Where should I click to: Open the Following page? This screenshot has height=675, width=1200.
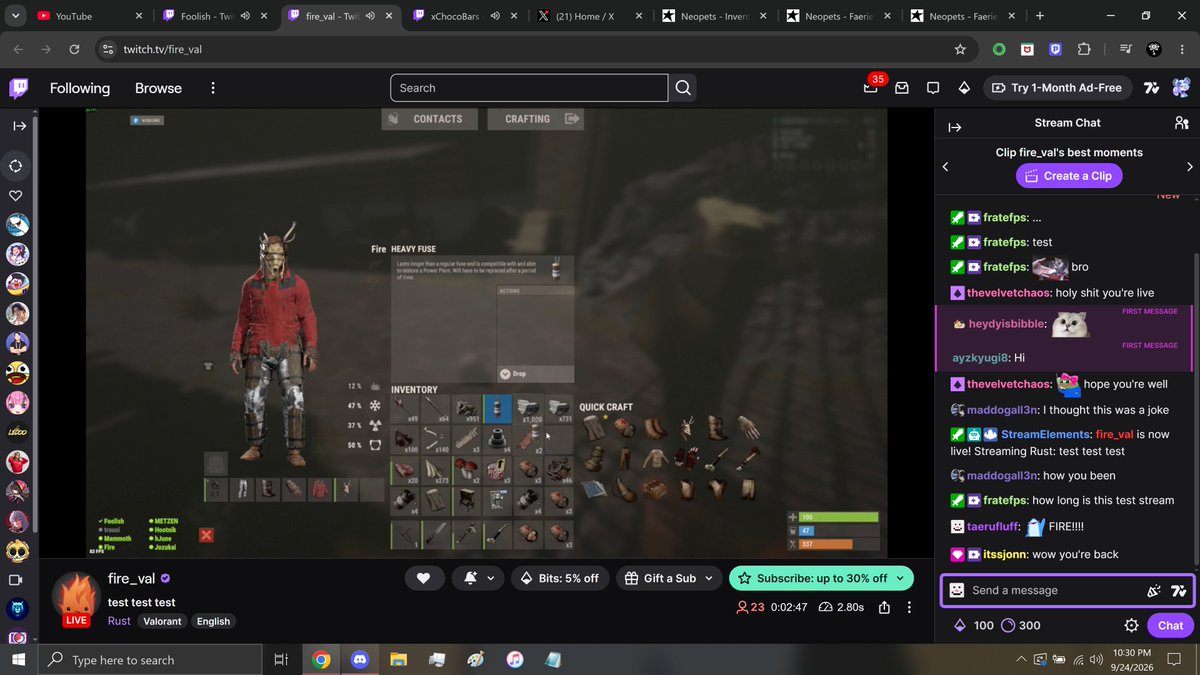point(80,88)
